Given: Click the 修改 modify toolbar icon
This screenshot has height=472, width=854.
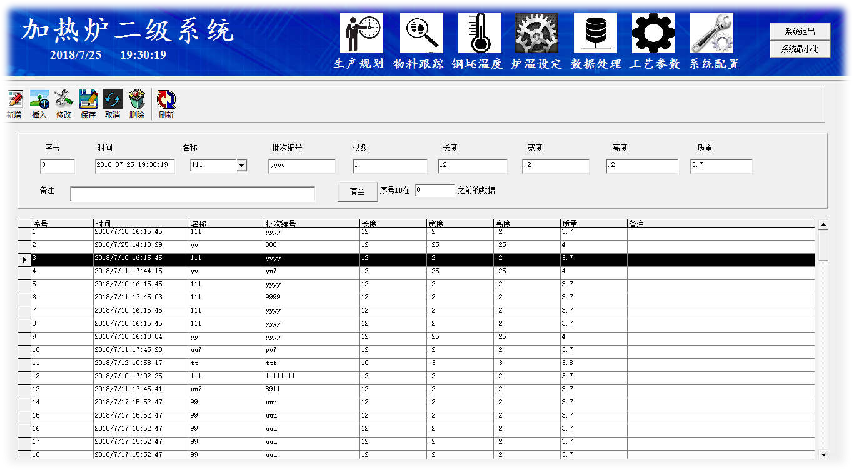Looking at the screenshot, I should tap(63, 104).
